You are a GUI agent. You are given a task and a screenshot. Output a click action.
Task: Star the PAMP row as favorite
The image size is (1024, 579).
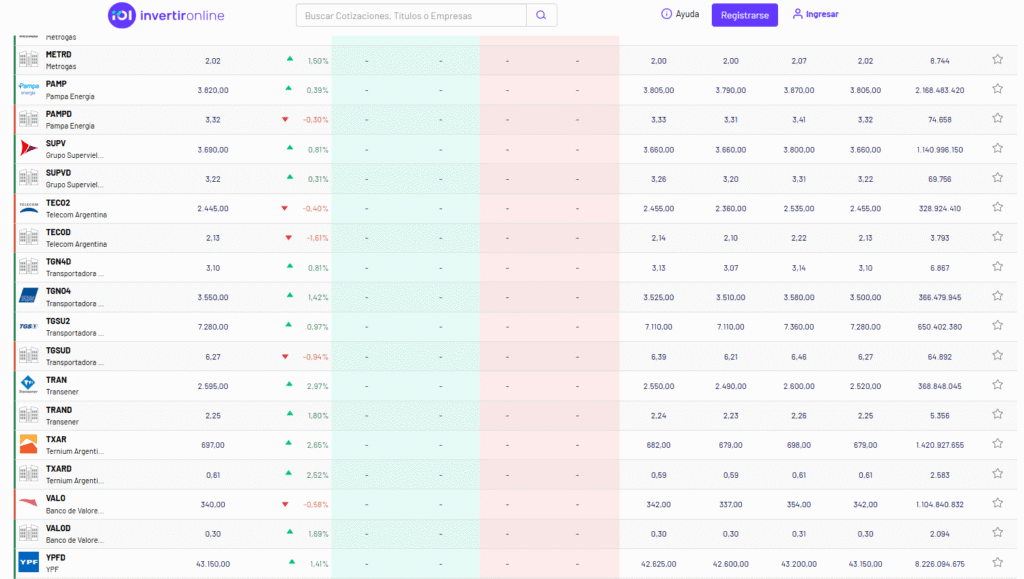click(x=997, y=88)
